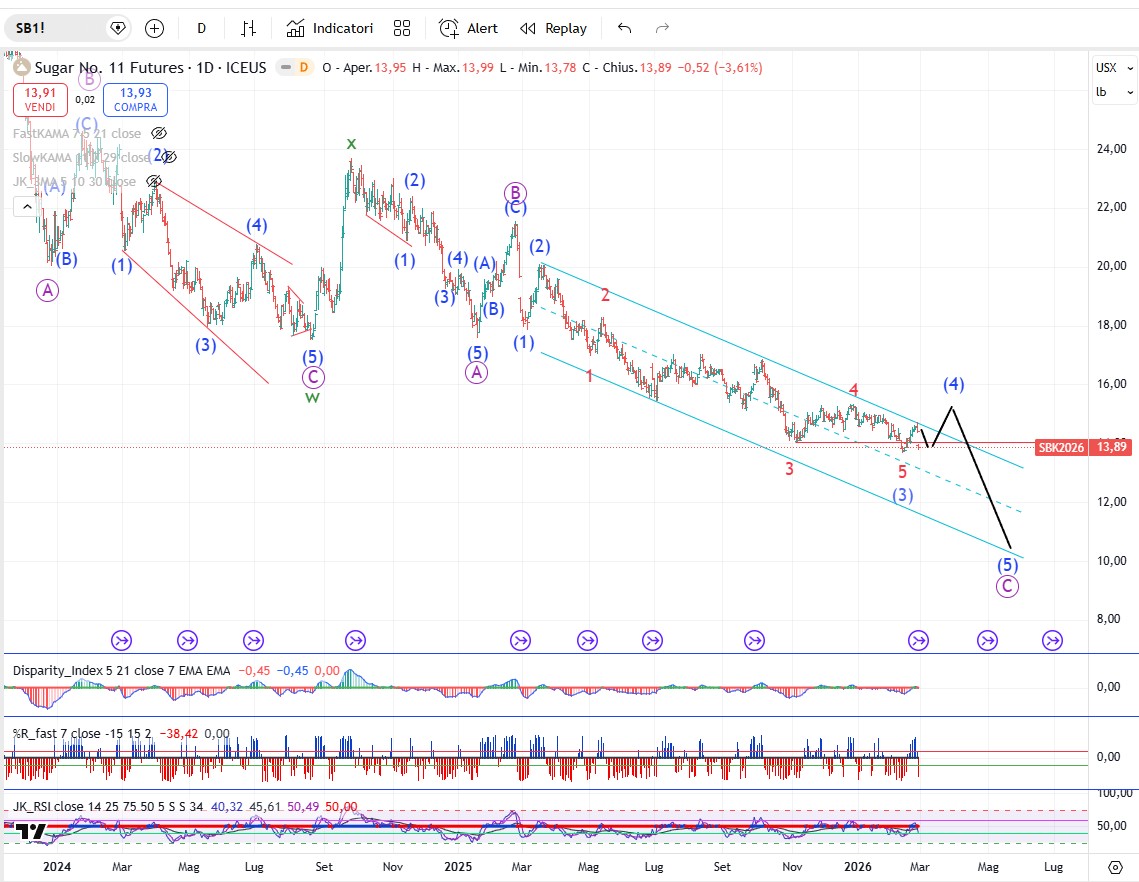Open the lb unit dropdown
This screenshot has width=1139, height=882.
(x=1114, y=92)
